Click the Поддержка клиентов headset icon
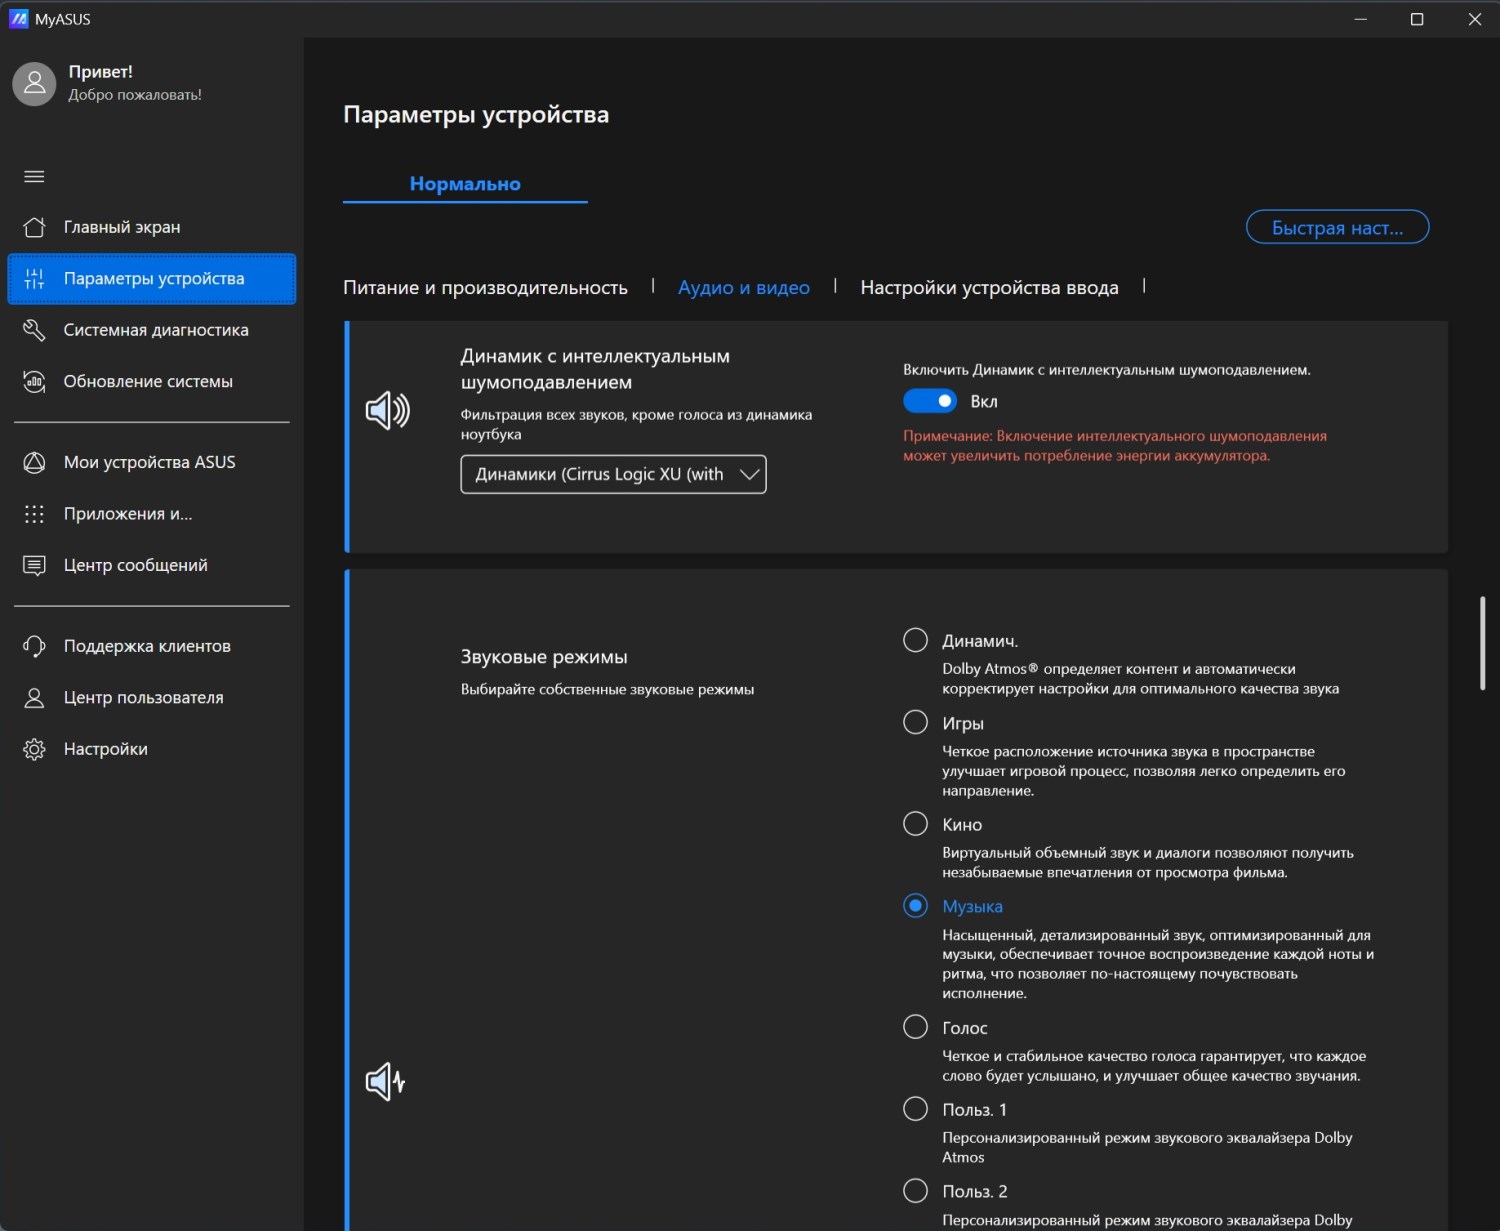Screen dimensions: 1500x1231 [x=34, y=646]
